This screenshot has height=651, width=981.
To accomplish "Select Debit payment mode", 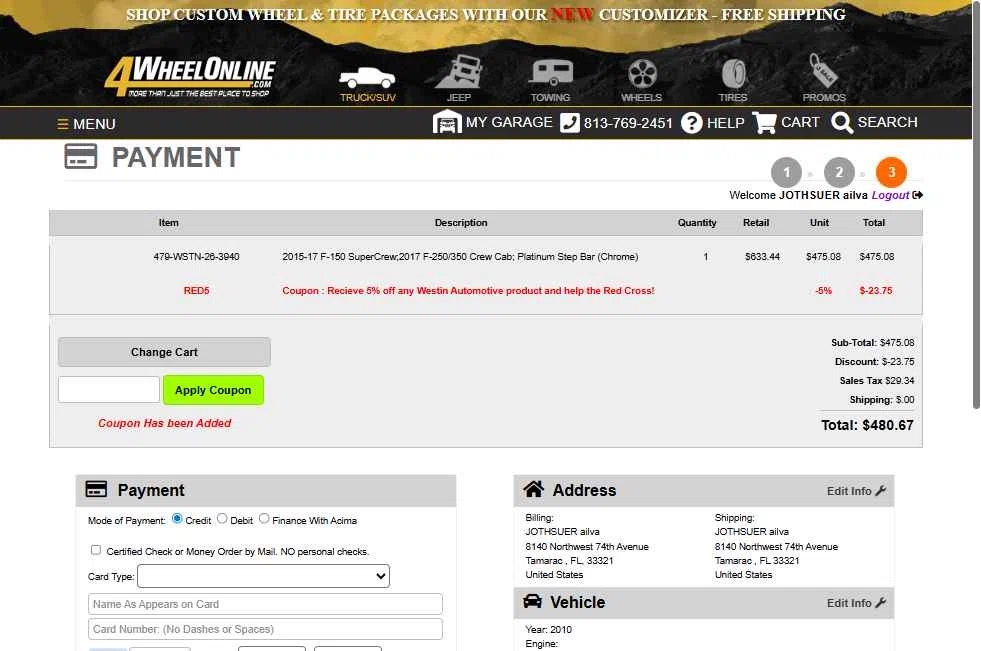I will coord(222,518).
